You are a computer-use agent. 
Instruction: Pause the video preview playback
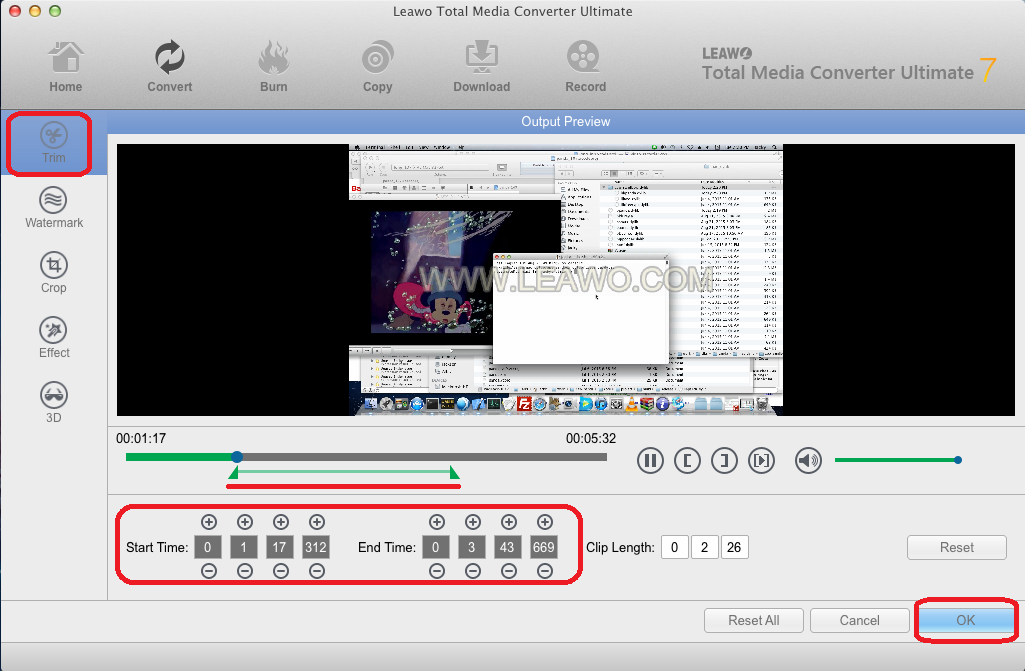point(650,460)
